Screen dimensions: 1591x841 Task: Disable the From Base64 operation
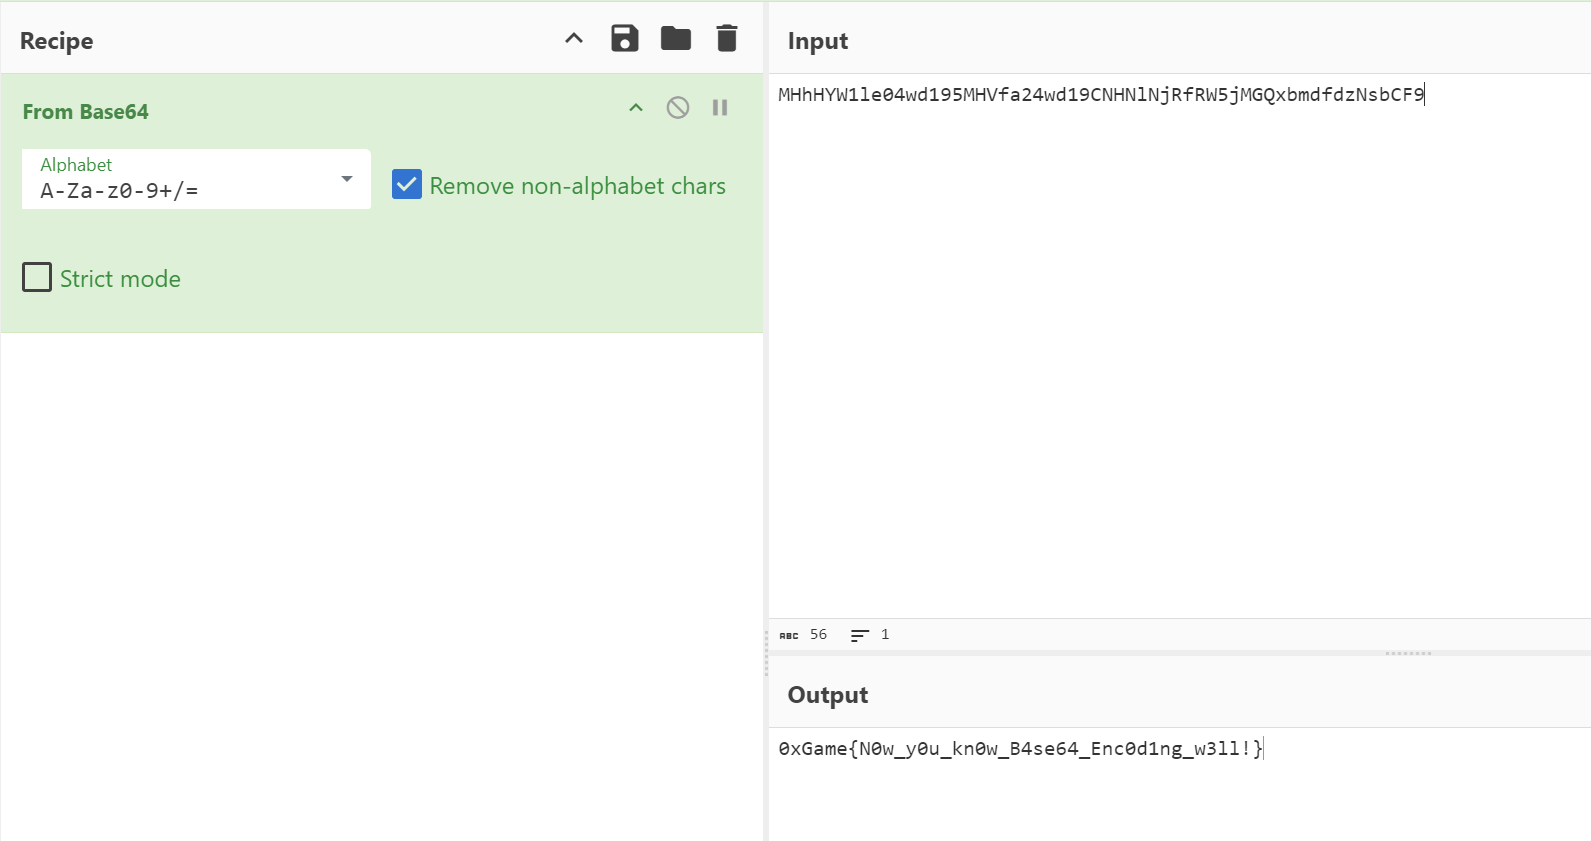pos(678,108)
